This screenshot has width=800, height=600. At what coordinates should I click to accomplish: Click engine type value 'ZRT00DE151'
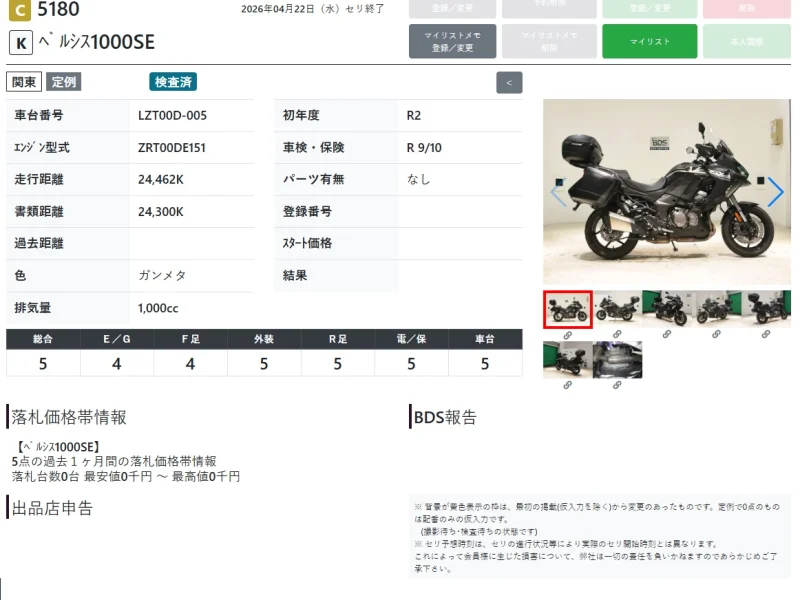pyautogui.click(x=171, y=148)
